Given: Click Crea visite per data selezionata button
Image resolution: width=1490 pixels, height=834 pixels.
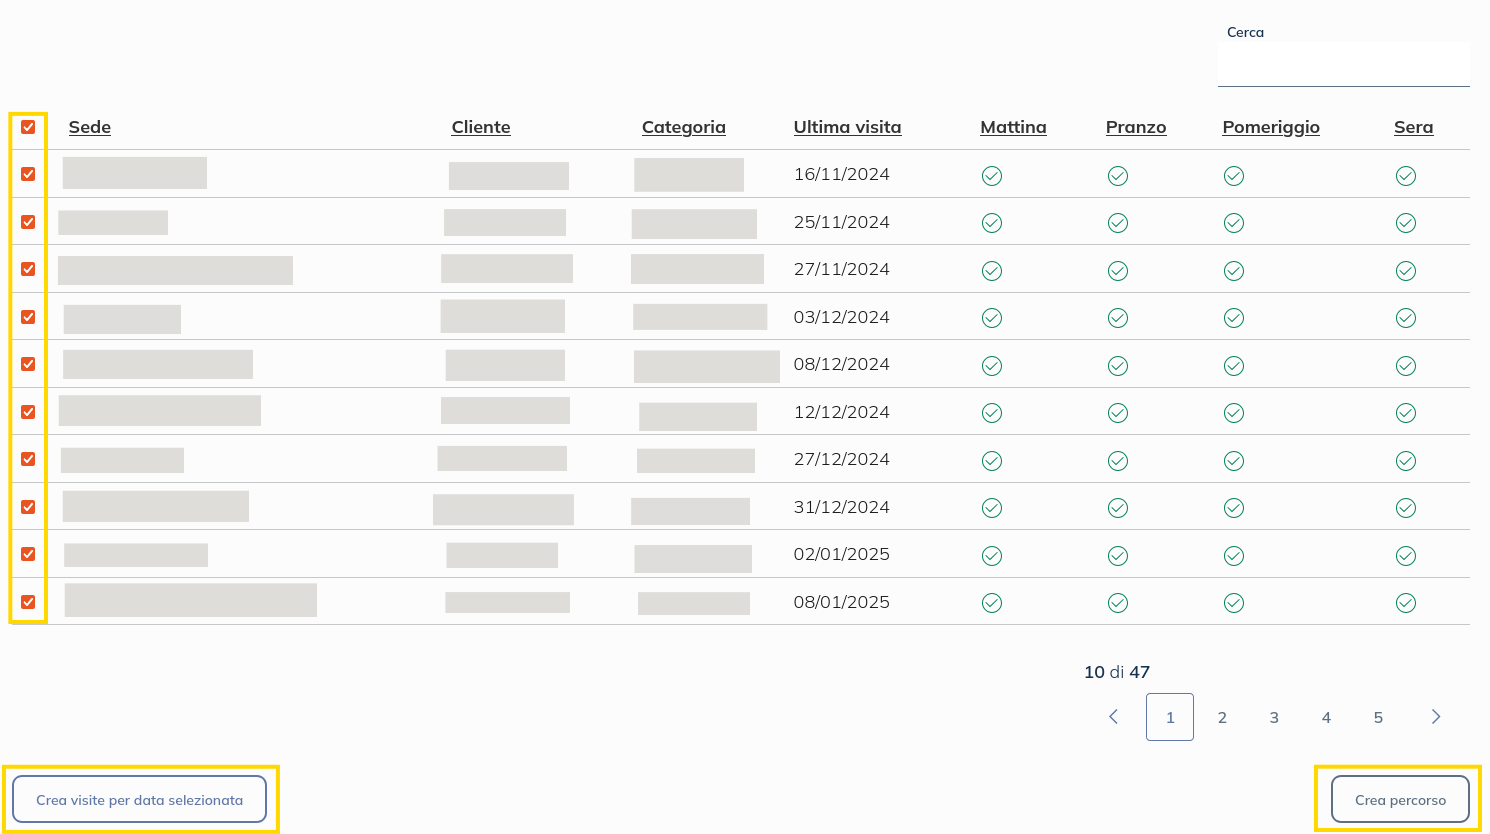Looking at the screenshot, I should tap(140, 800).
